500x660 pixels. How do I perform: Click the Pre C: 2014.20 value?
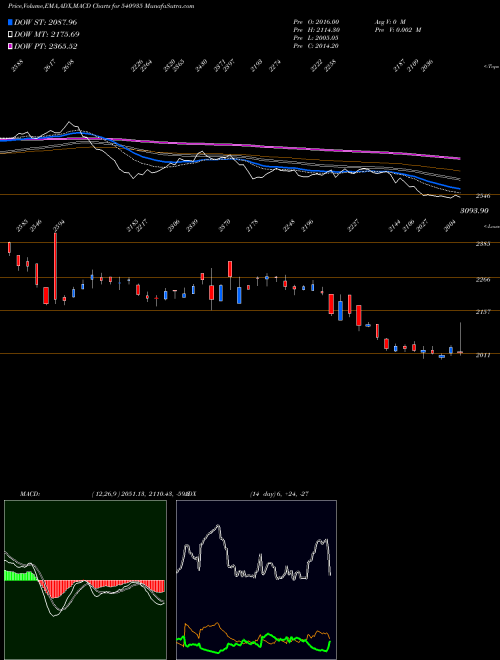click(316, 46)
